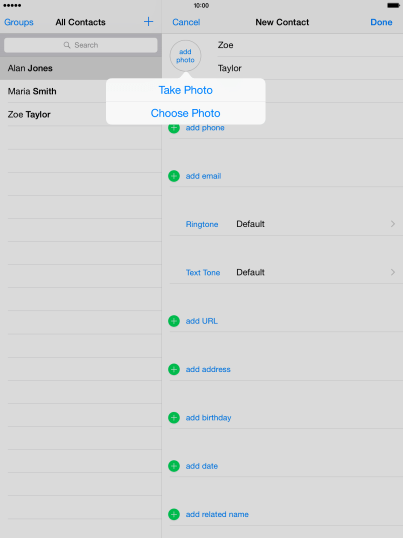Select Choose Photo from popup

pos(186,113)
